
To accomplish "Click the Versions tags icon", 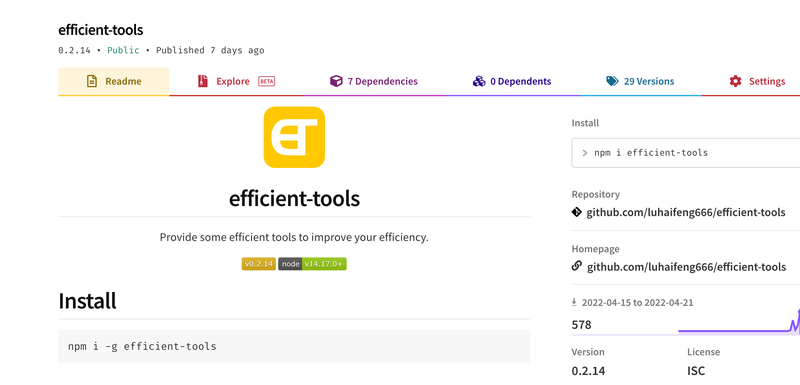I will [612, 82].
